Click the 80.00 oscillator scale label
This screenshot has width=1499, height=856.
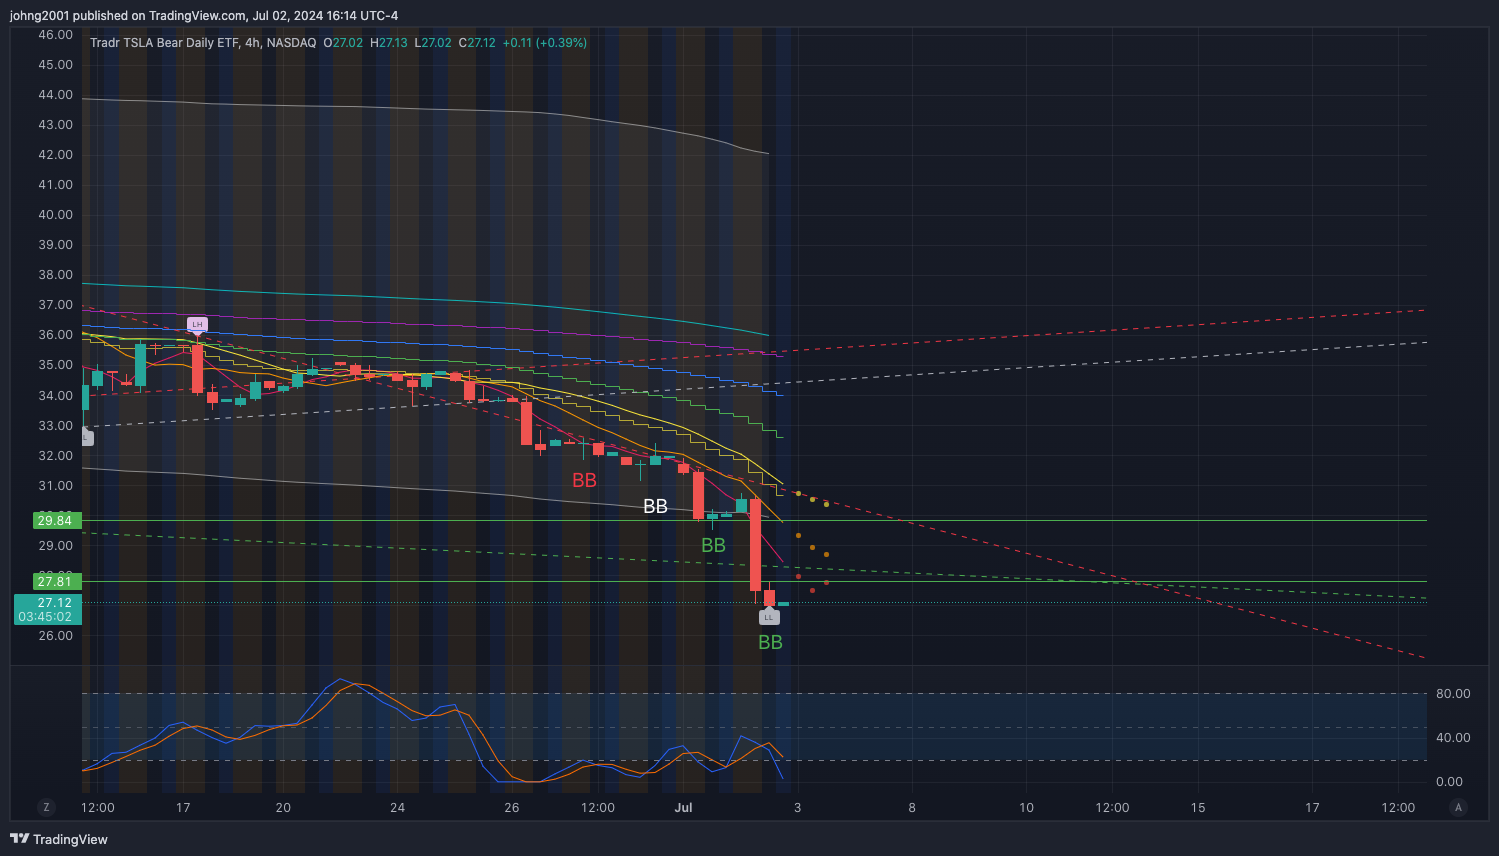[1453, 694]
